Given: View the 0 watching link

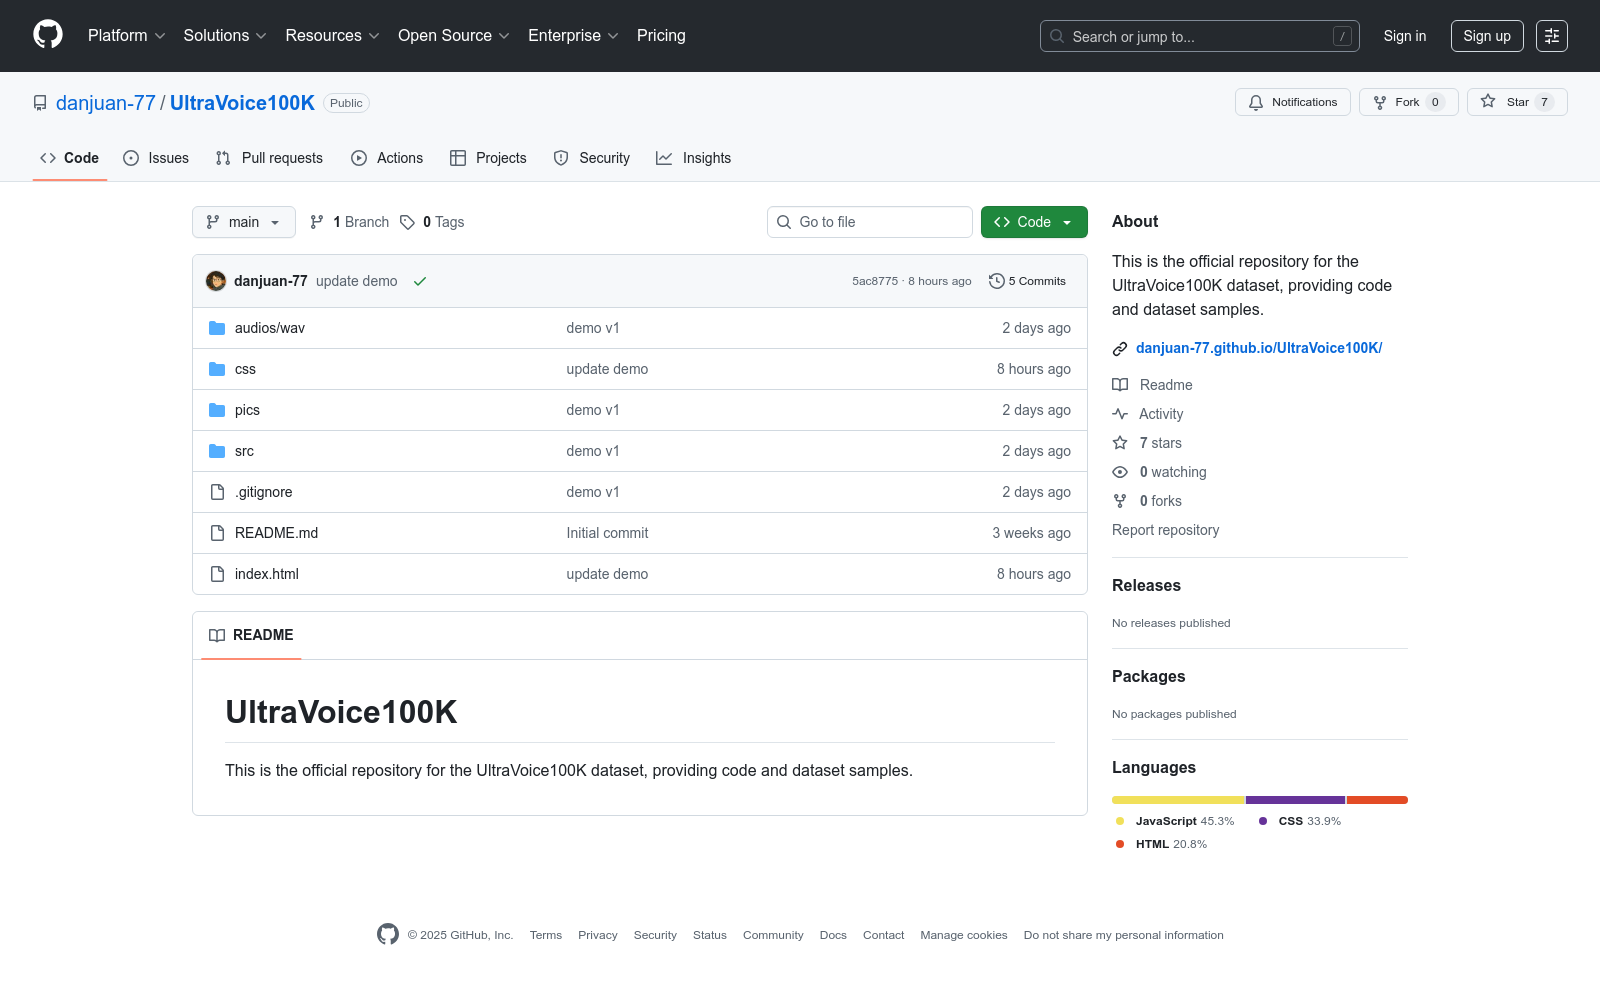Looking at the screenshot, I should click(x=1160, y=472).
